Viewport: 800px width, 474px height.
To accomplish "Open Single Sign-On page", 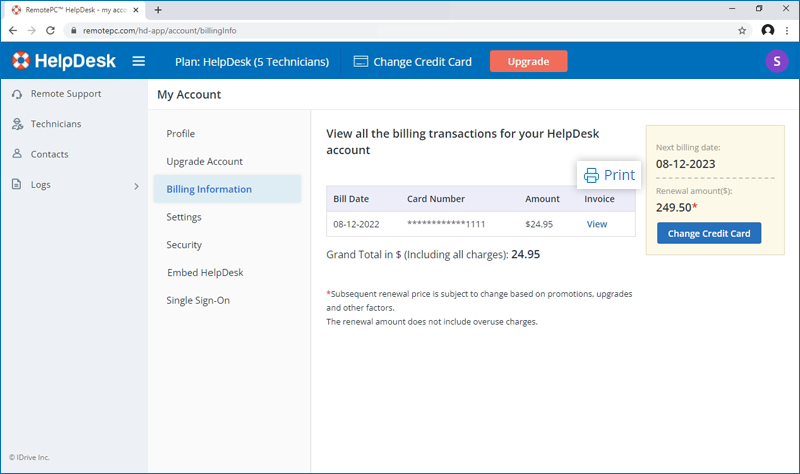I will (198, 301).
